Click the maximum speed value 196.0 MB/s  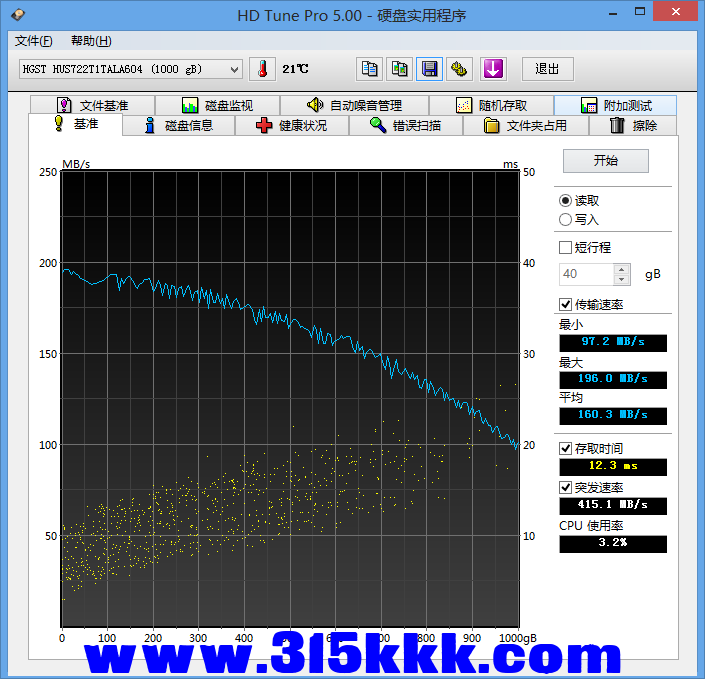pyautogui.click(x=613, y=380)
